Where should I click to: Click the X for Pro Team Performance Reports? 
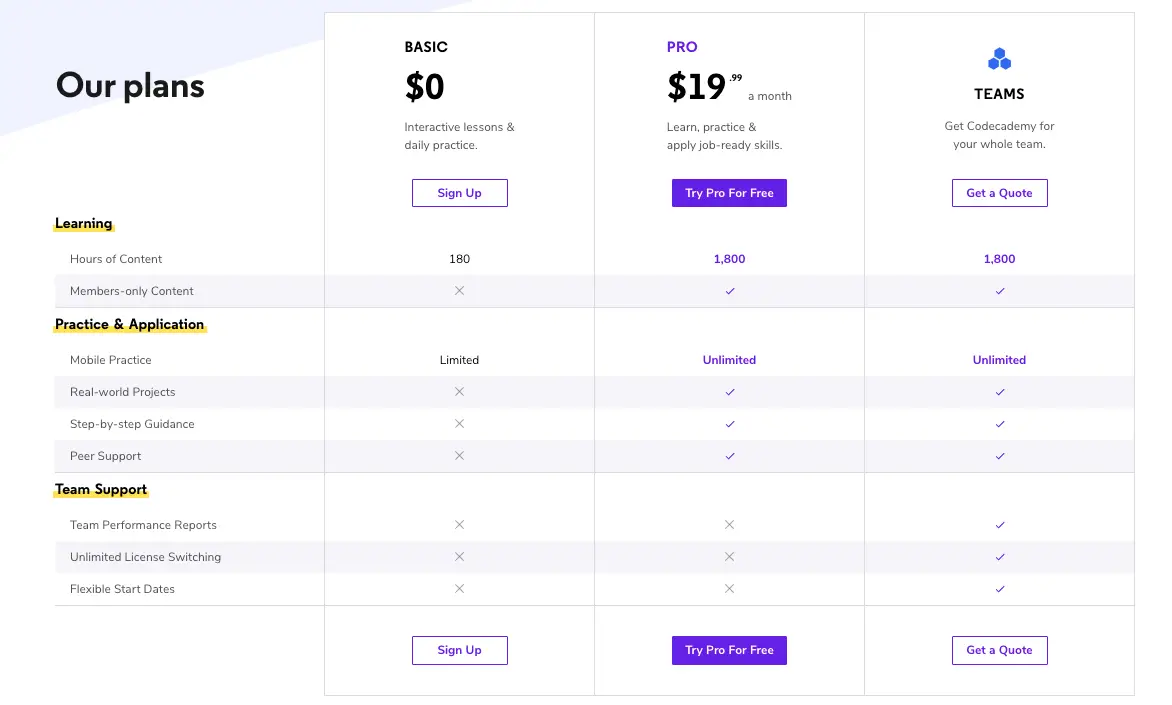pyautogui.click(x=729, y=524)
